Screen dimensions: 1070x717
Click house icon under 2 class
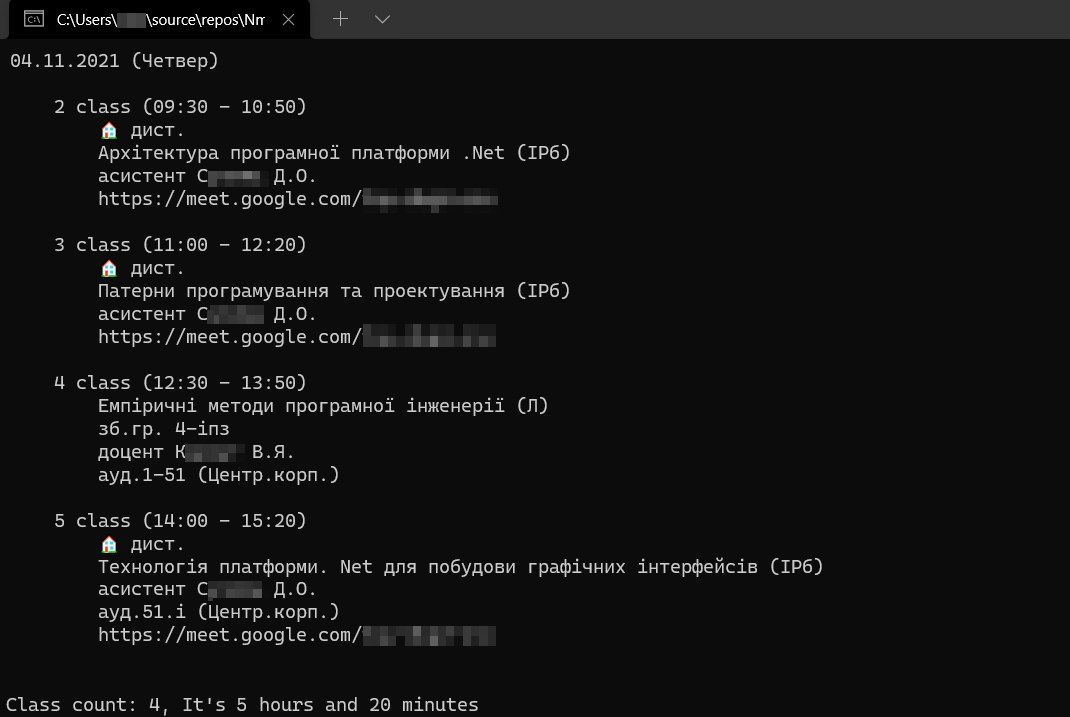click(x=109, y=130)
